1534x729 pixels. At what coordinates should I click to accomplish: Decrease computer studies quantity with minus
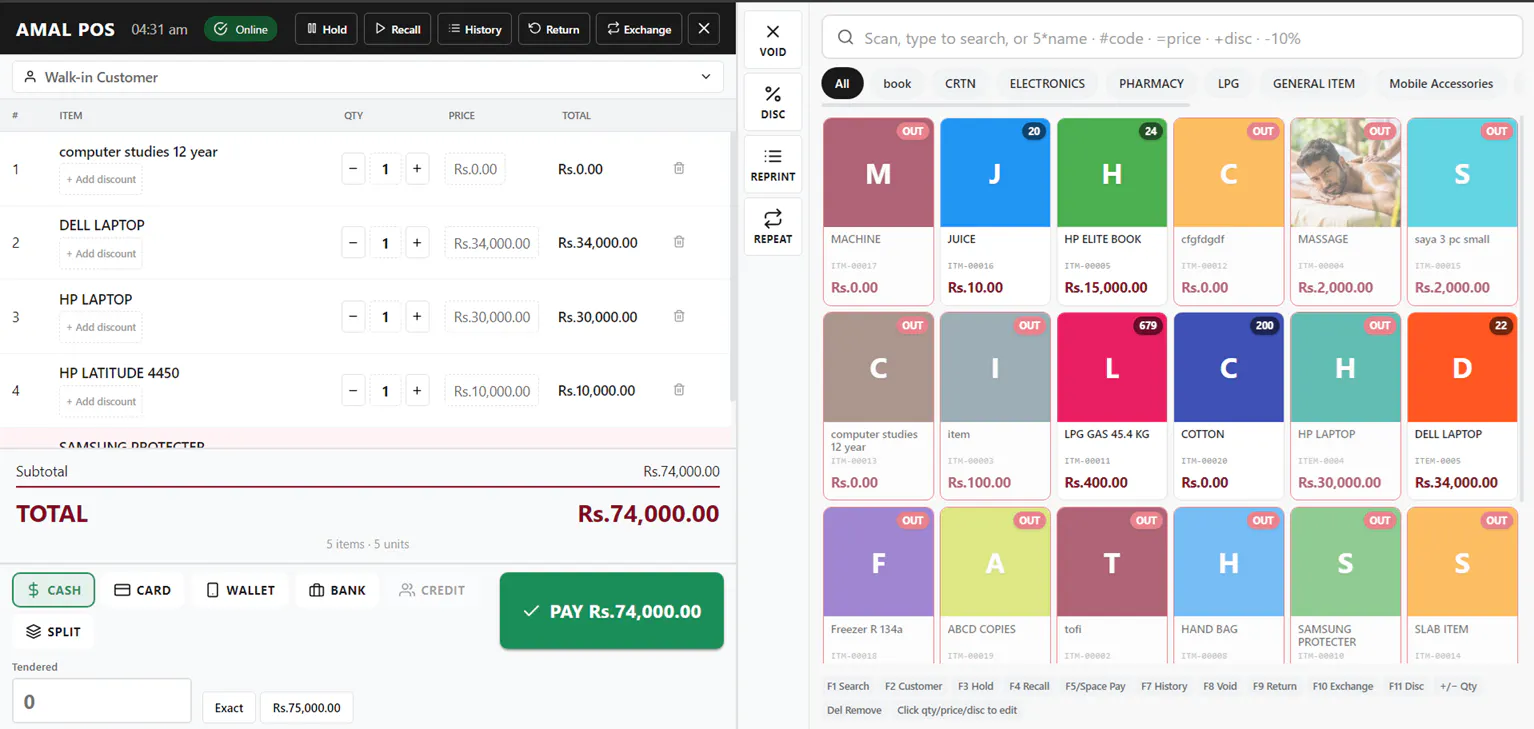point(353,169)
